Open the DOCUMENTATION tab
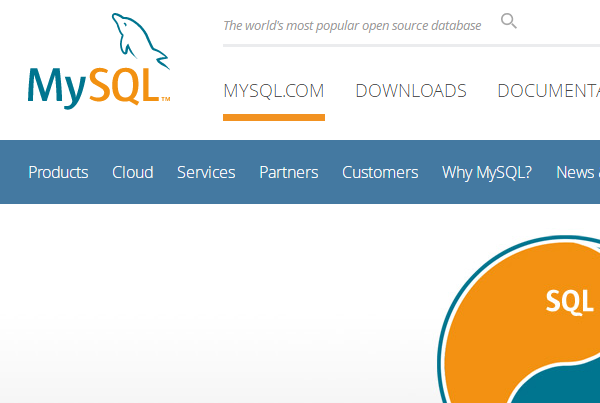The image size is (600, 403). coord(548,91)
